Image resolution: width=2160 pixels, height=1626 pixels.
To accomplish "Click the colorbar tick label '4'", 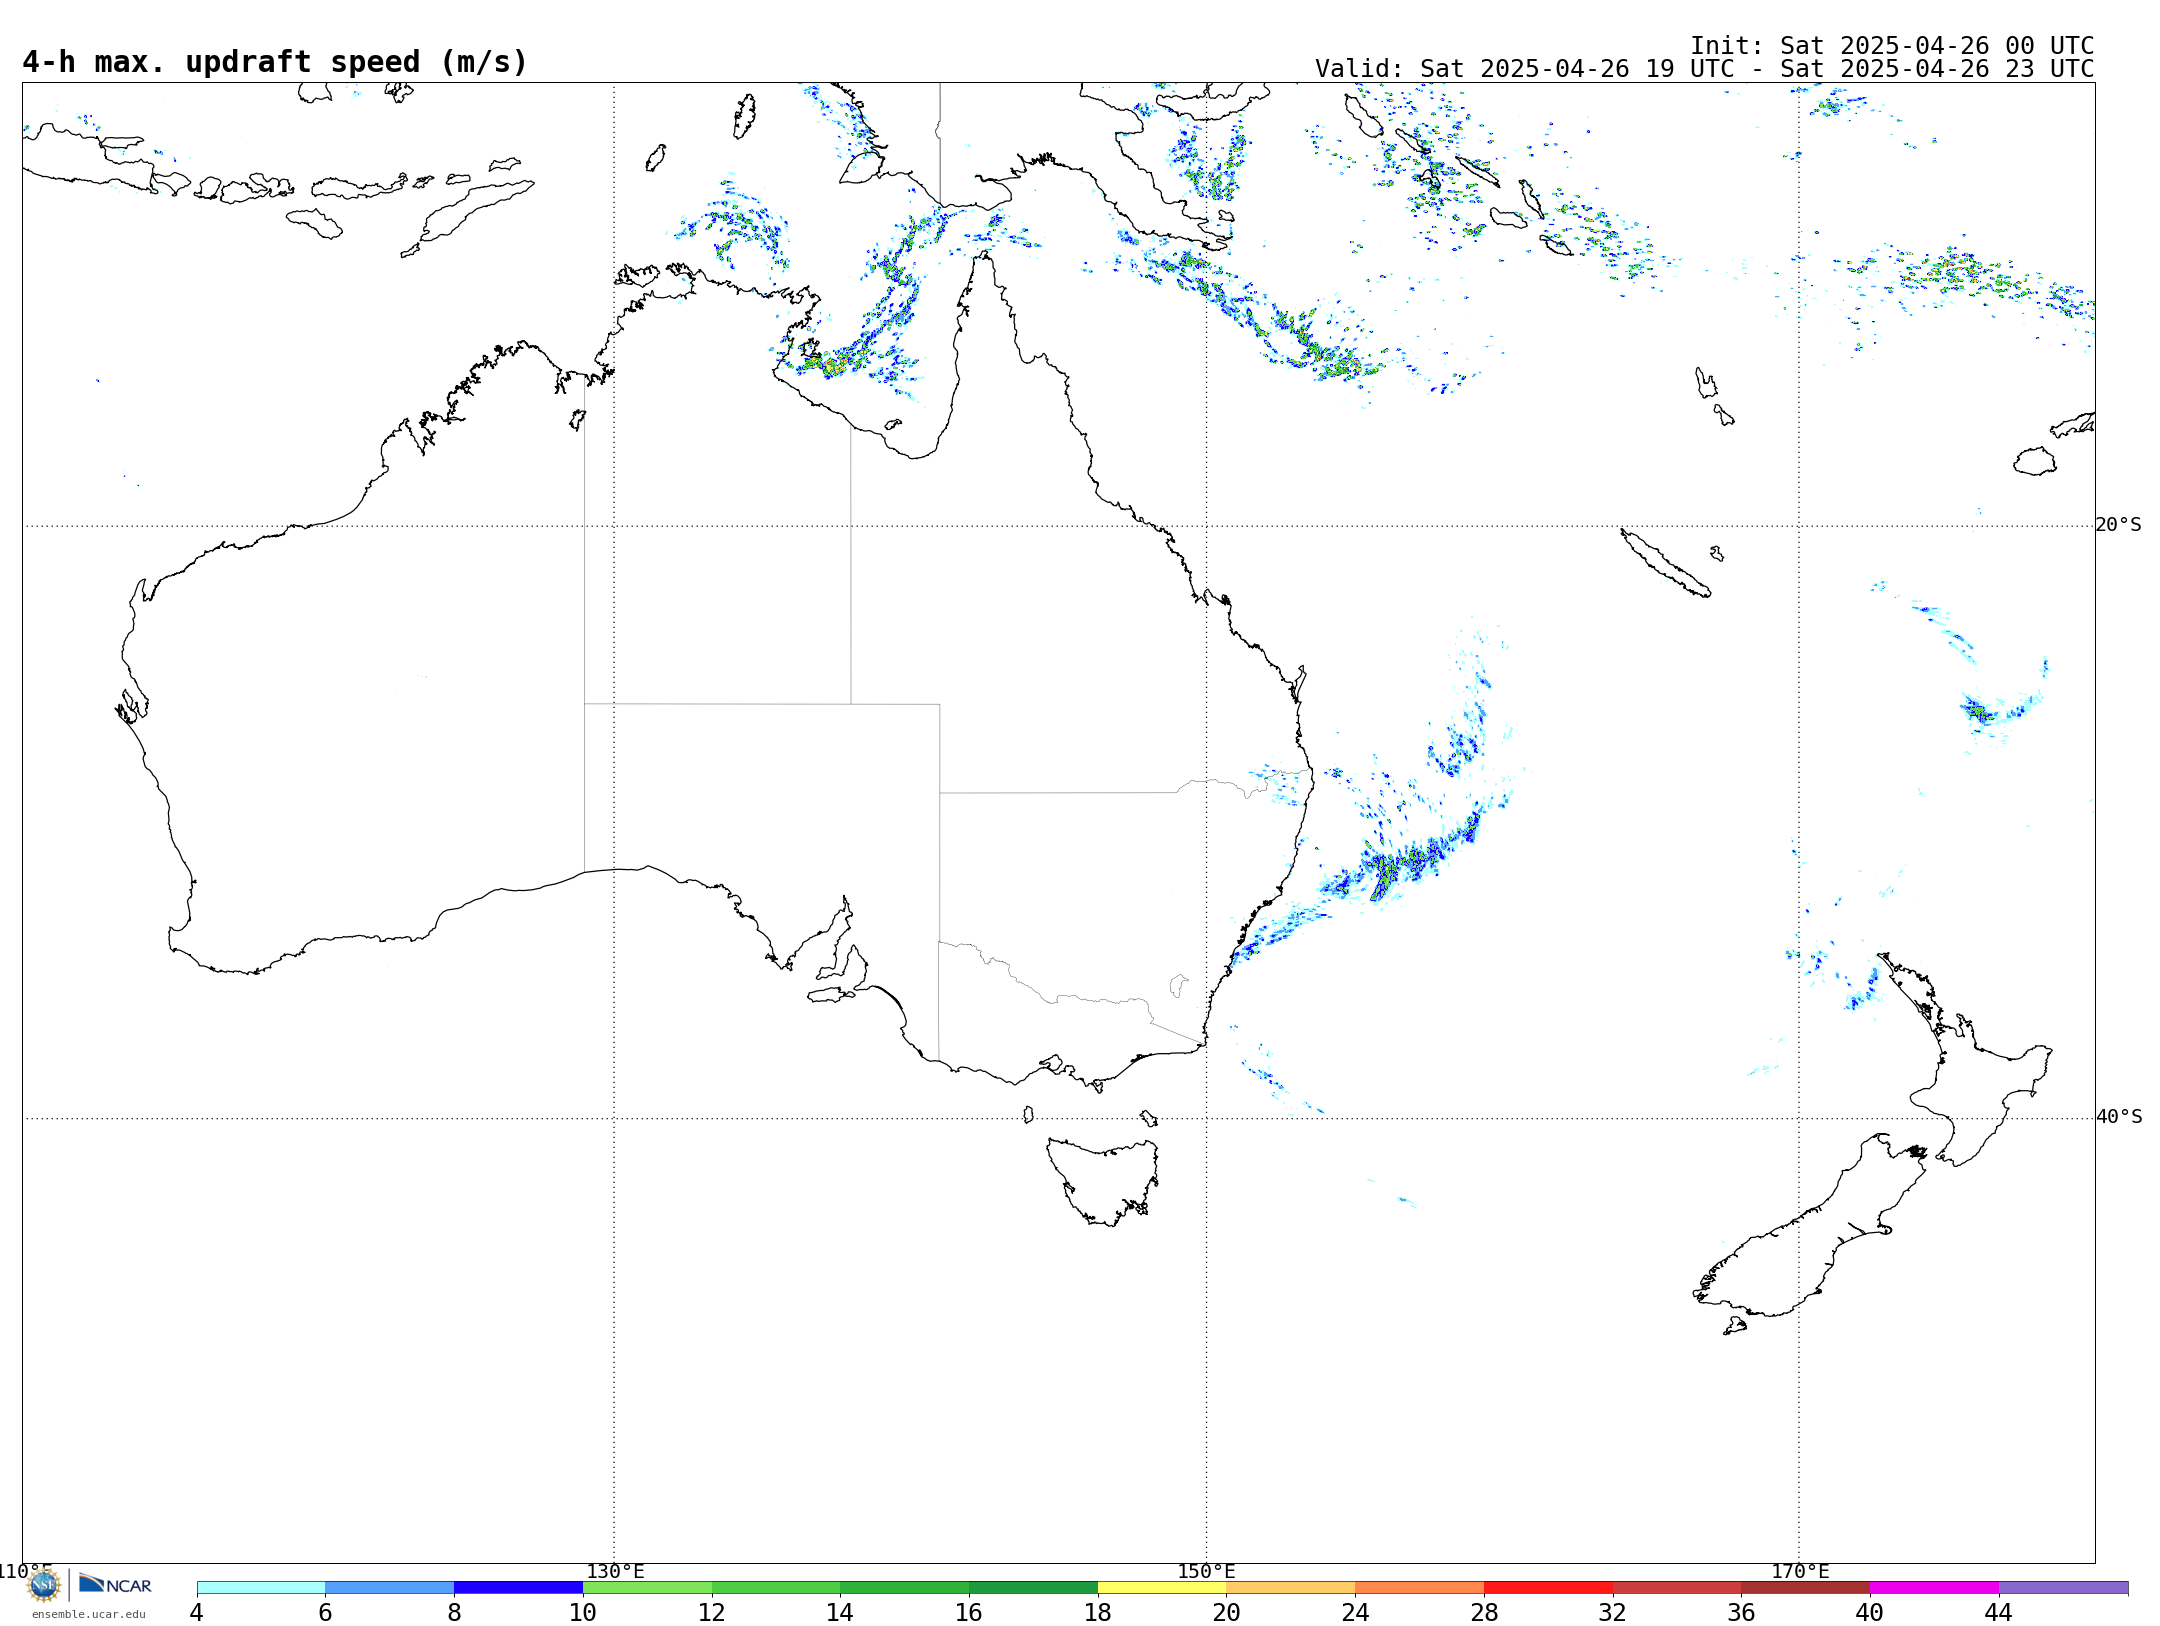I will [197, 1613].
